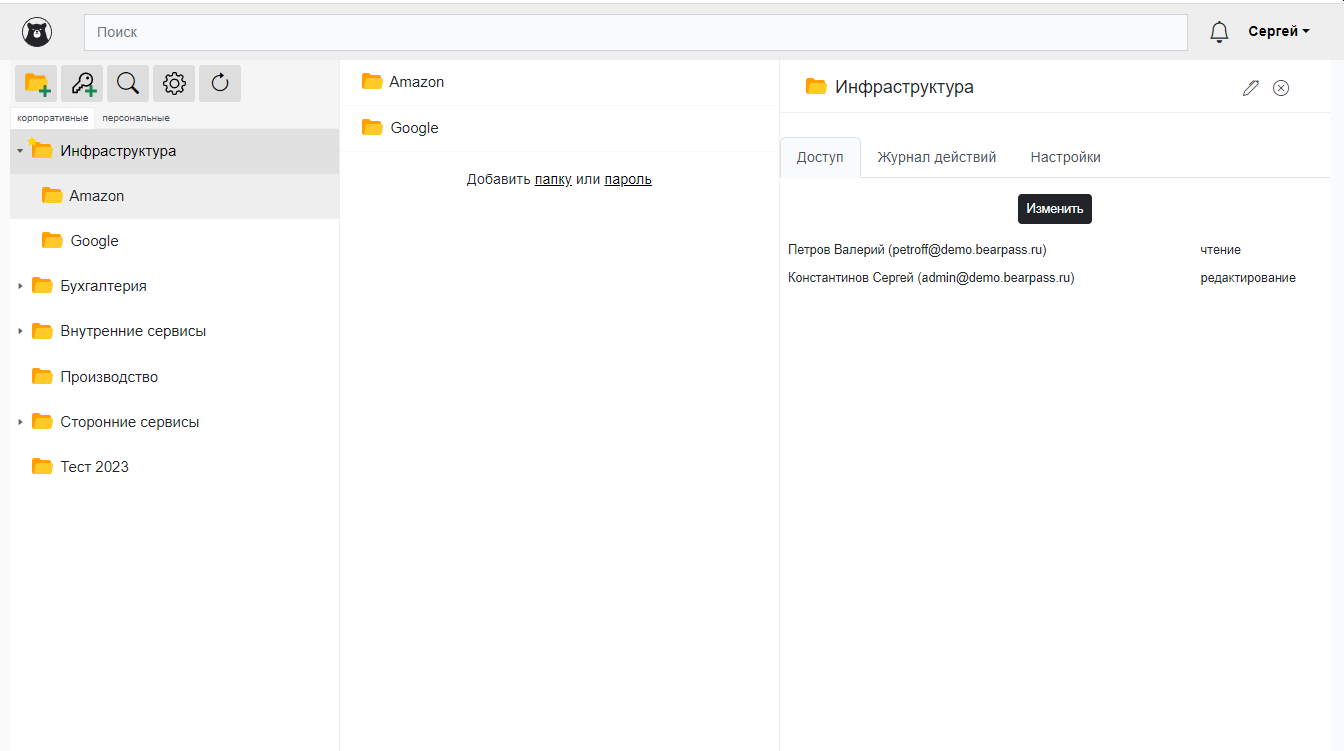Click the Константинов Сергей access entry
Viewport: 1344px width, 751px height.
coord(931,278)
